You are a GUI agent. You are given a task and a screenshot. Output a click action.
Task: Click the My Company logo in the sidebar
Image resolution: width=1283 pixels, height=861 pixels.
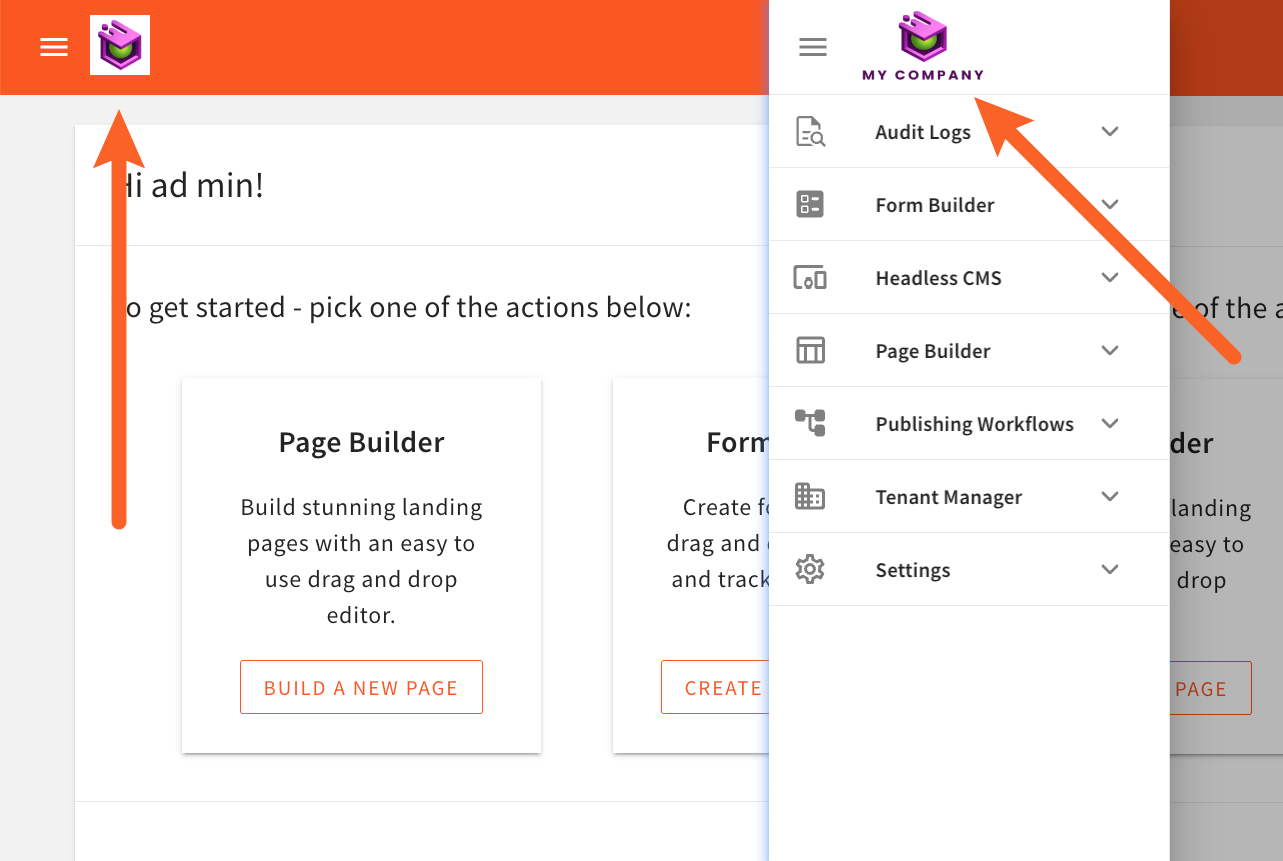[x=922, y=46]
